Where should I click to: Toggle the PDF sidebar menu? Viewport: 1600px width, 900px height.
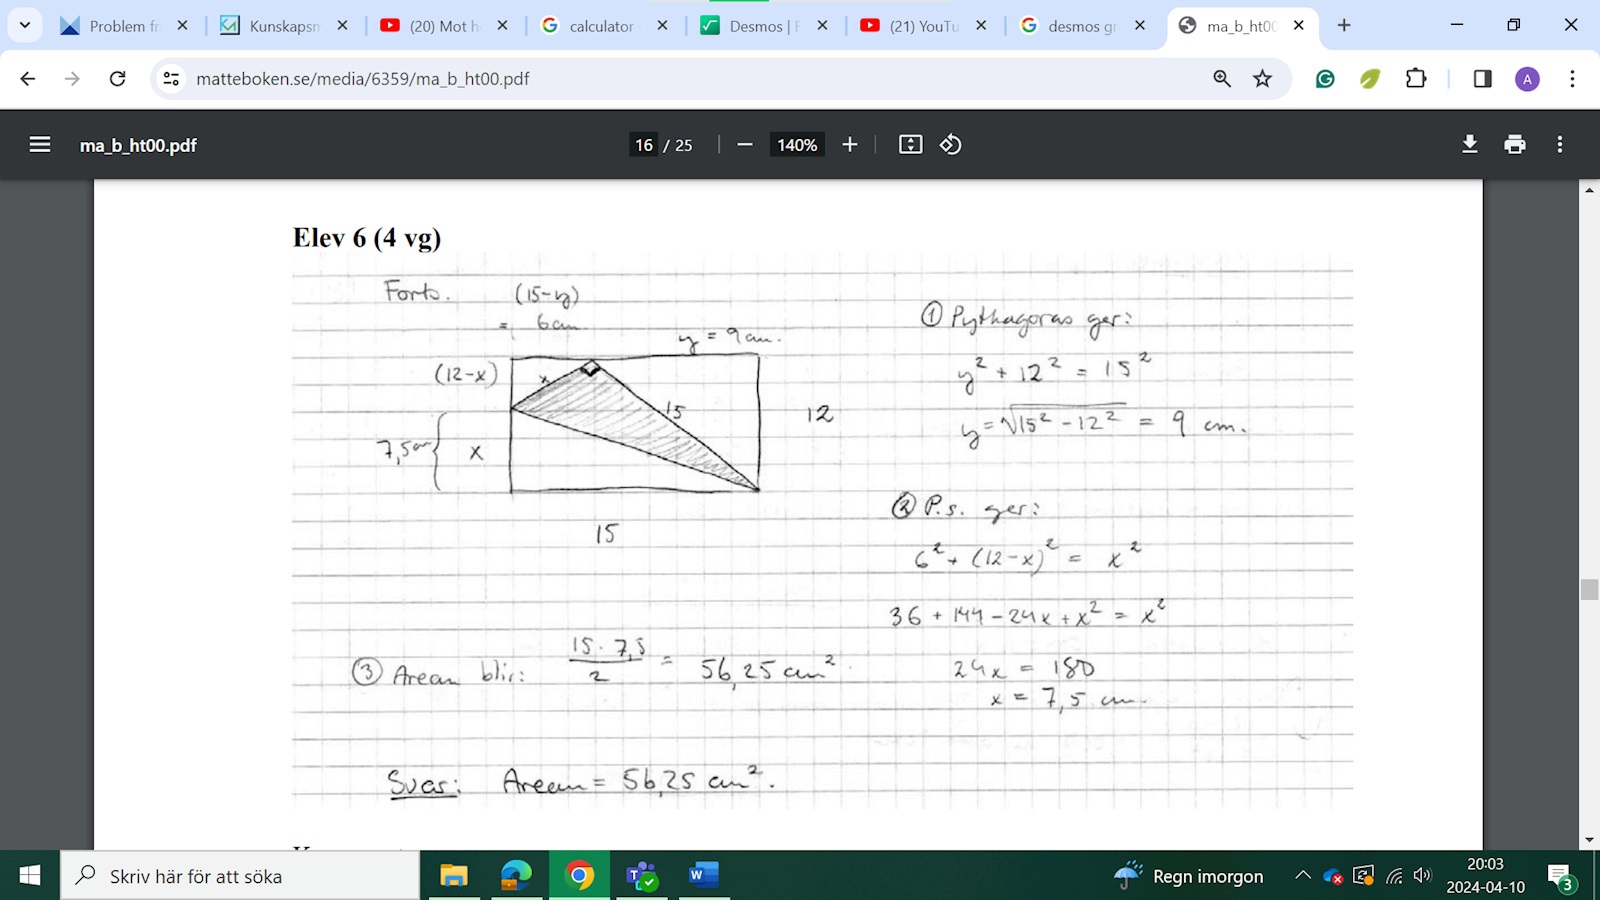pyautogui.click(x=40, y=145)
